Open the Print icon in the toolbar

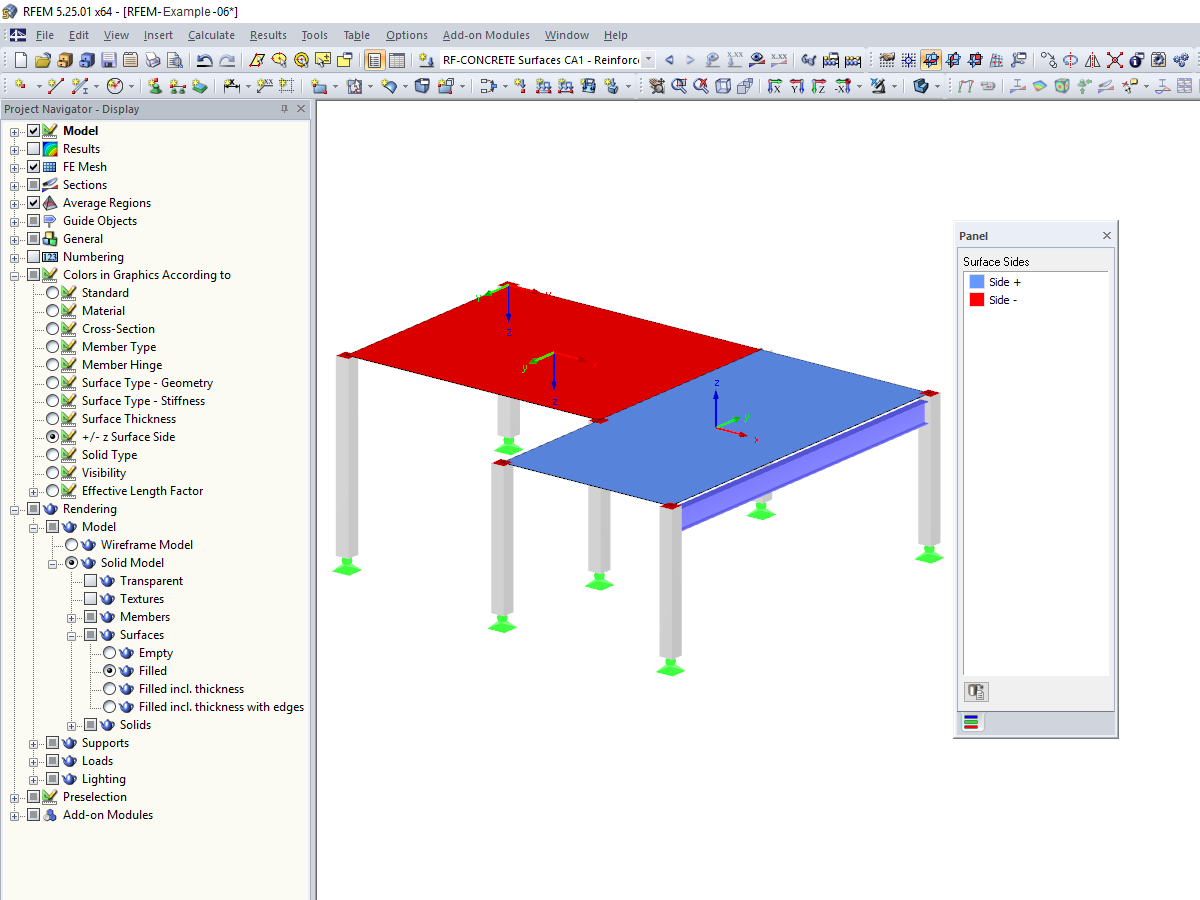pyautogui.click(x=153, y=61)
